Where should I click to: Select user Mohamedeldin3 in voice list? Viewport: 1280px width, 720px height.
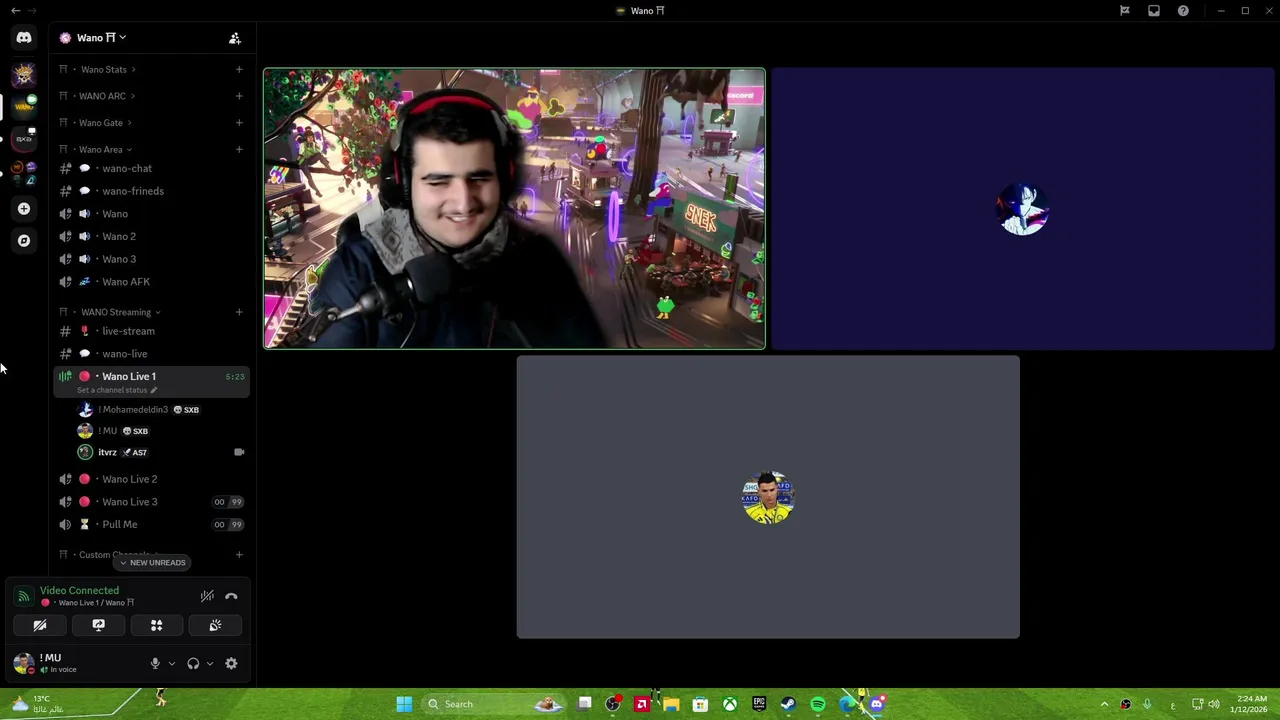point(160,410)
